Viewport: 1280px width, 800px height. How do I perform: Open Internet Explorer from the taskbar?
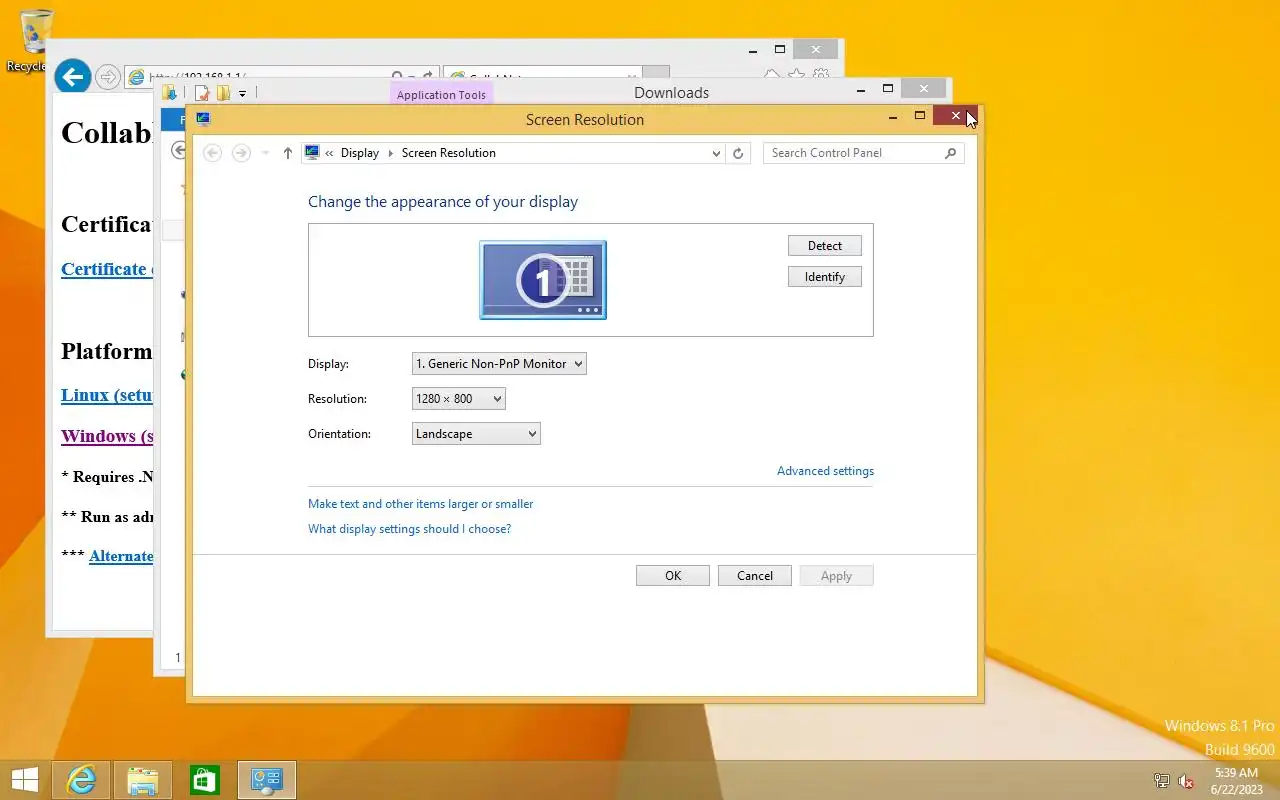pos(81,780)
